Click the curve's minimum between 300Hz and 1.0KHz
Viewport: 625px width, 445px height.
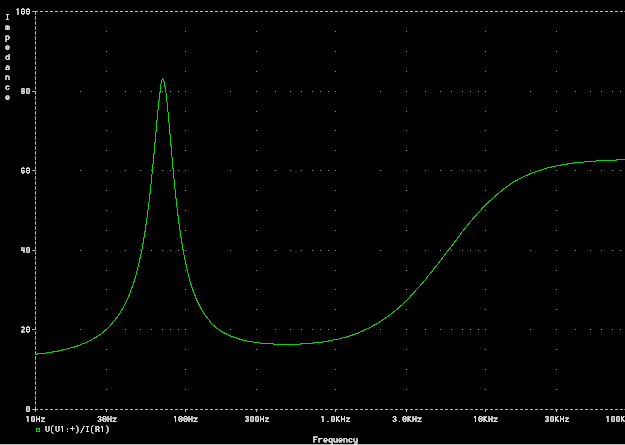coord(288,344)
